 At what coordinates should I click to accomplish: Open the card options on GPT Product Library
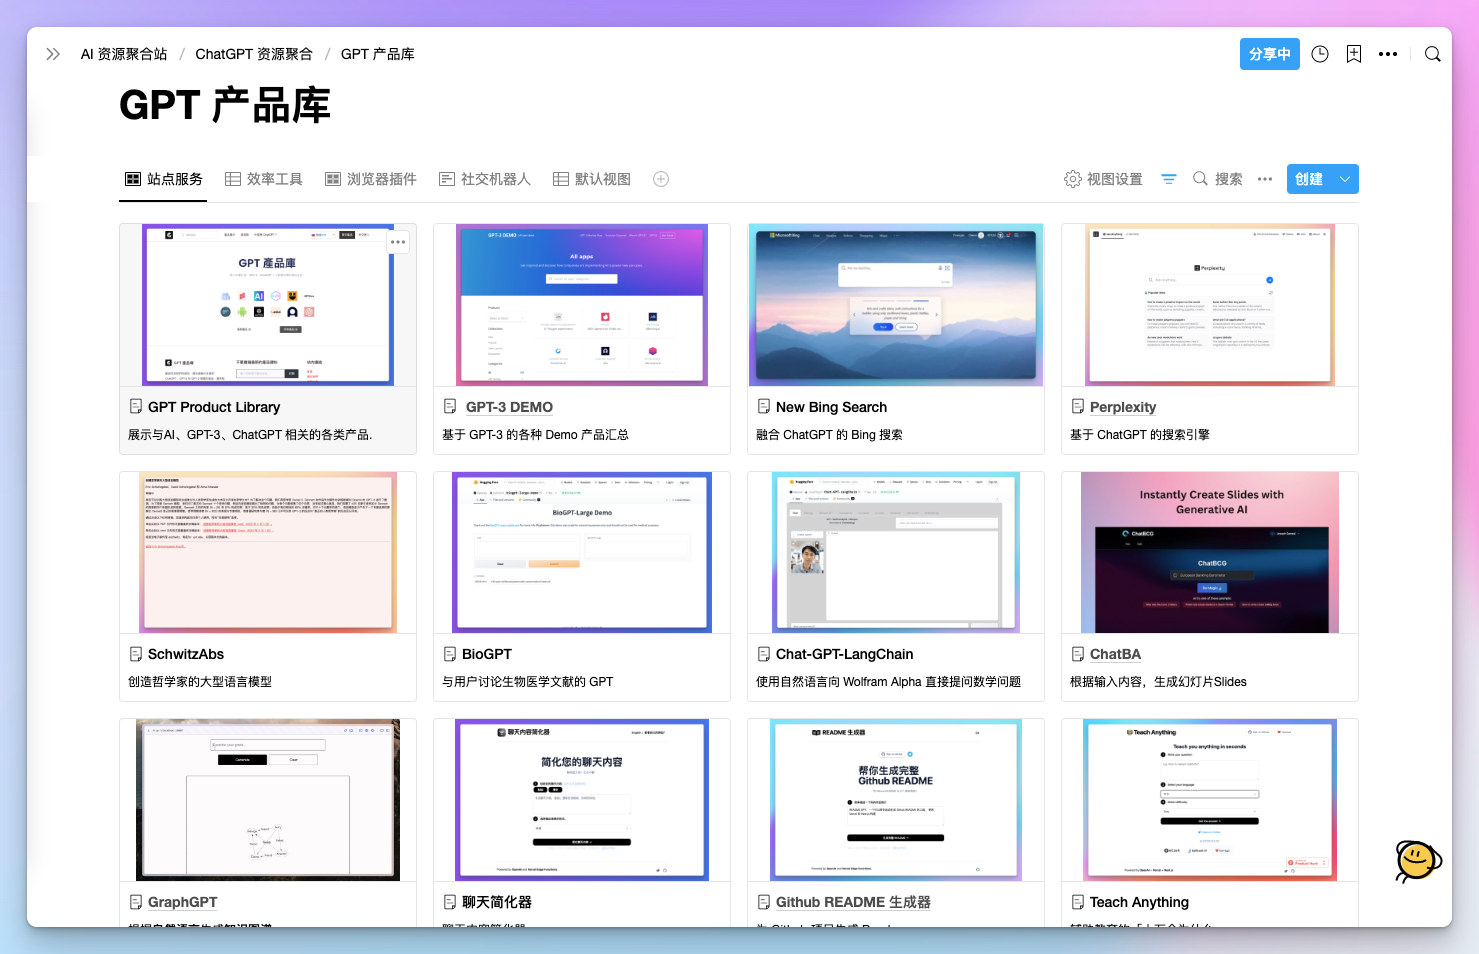click(x=398, y=242)
